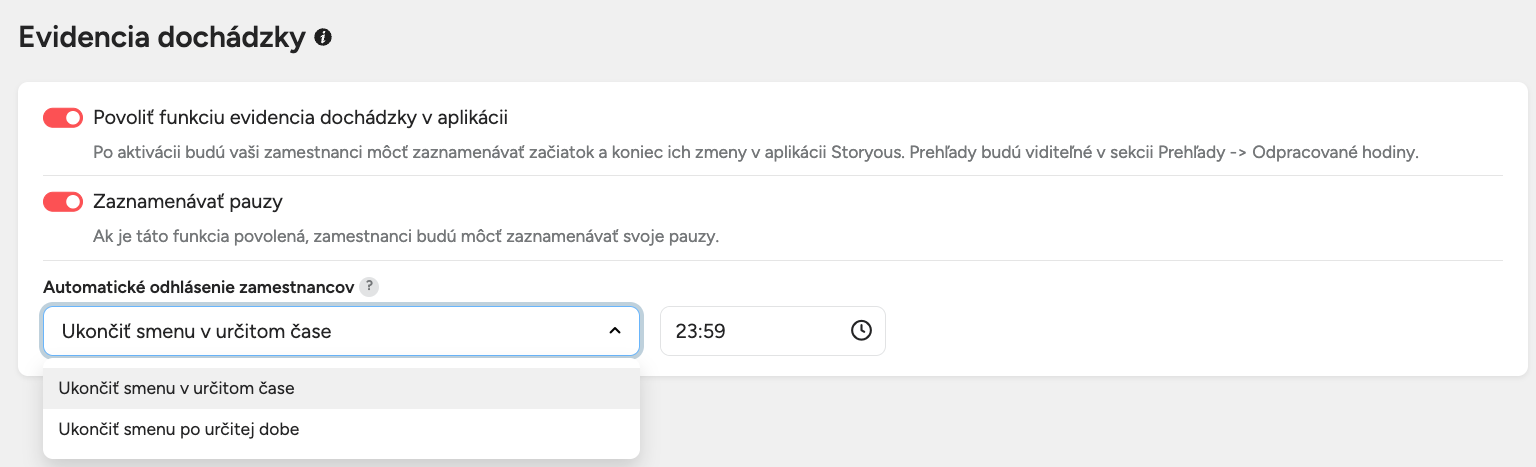Collapse dropdown using the chevron arrow
1536x467 pixels.
click(x=614, y=330)
